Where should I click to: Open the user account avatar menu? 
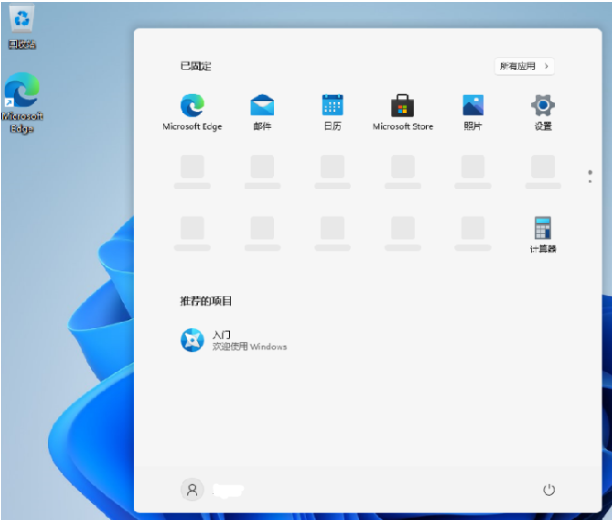pos(191,489)
